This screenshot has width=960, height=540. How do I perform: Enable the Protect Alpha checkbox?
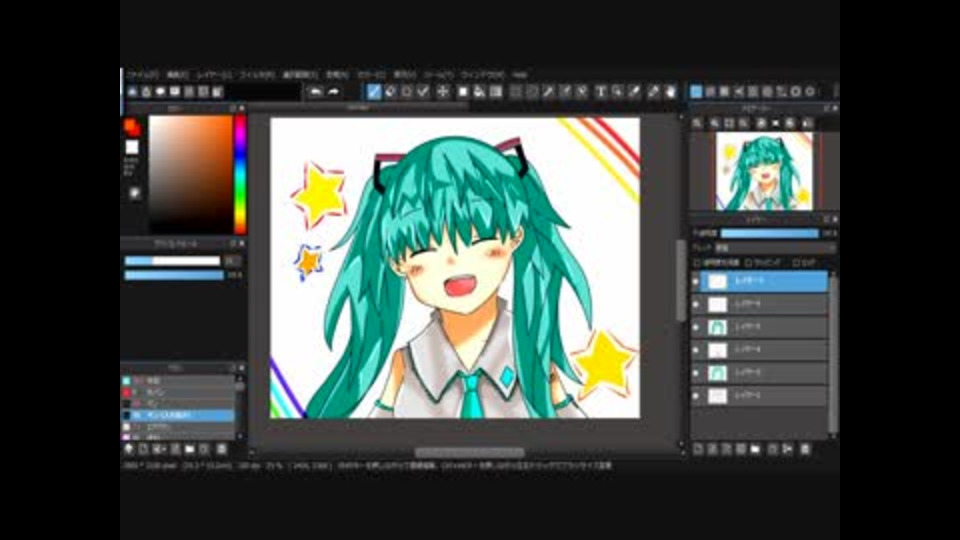click(697, 263)
